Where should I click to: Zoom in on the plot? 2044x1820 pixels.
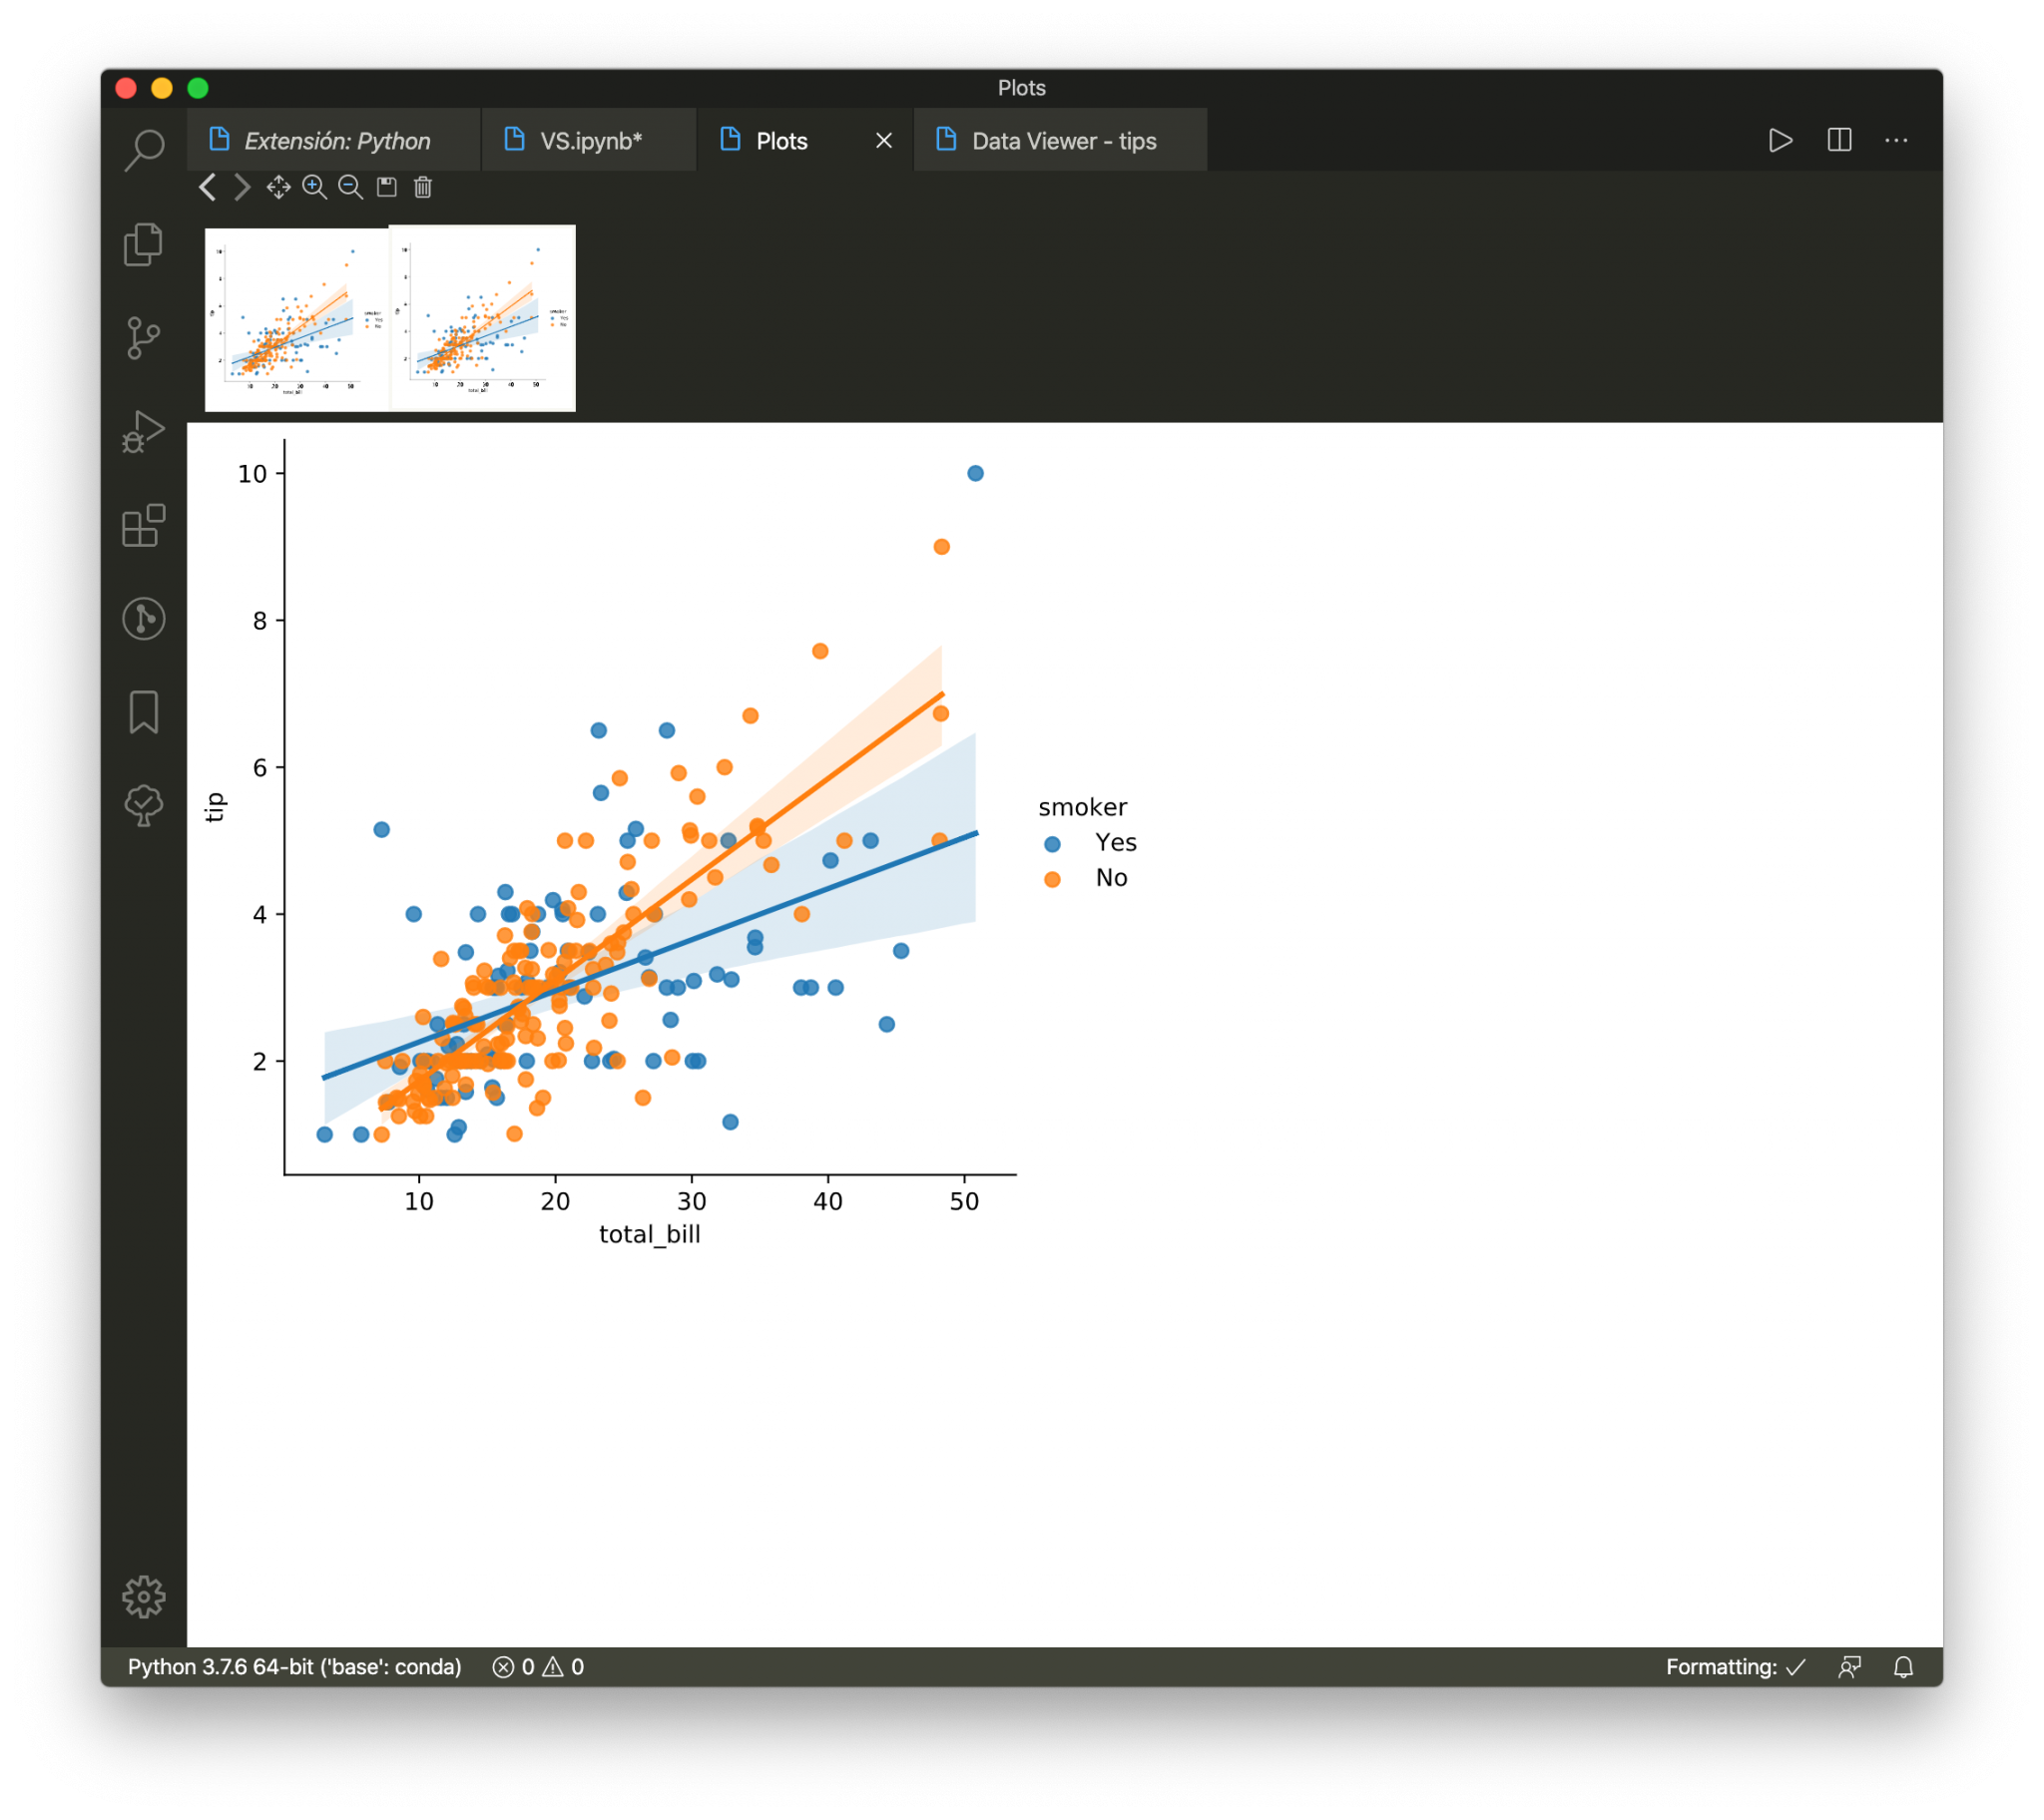click(314, 187)
